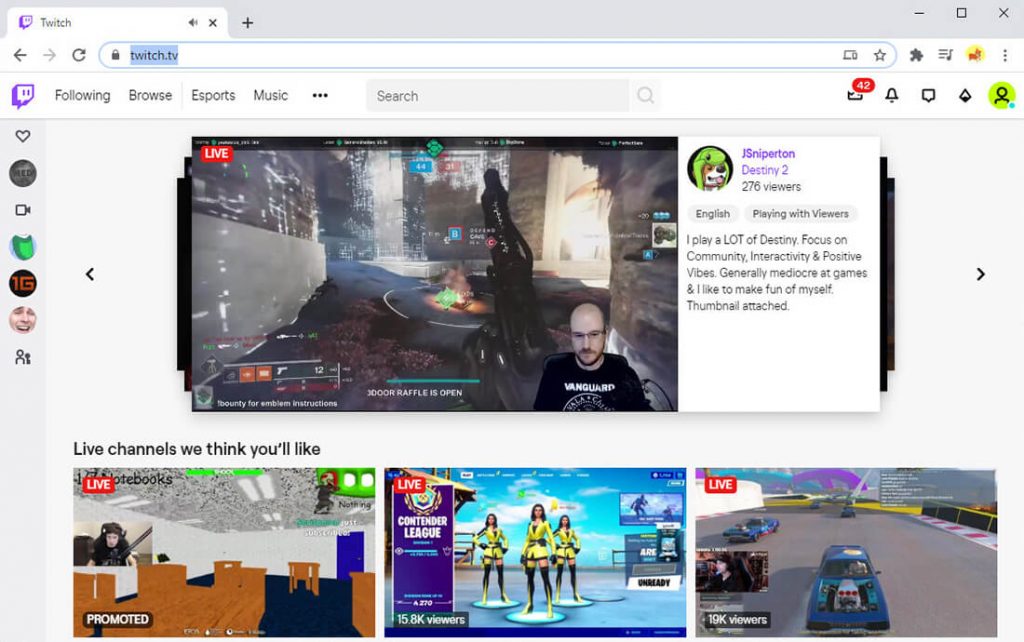Open the Chrome three-dot menu

[1005, 55]
